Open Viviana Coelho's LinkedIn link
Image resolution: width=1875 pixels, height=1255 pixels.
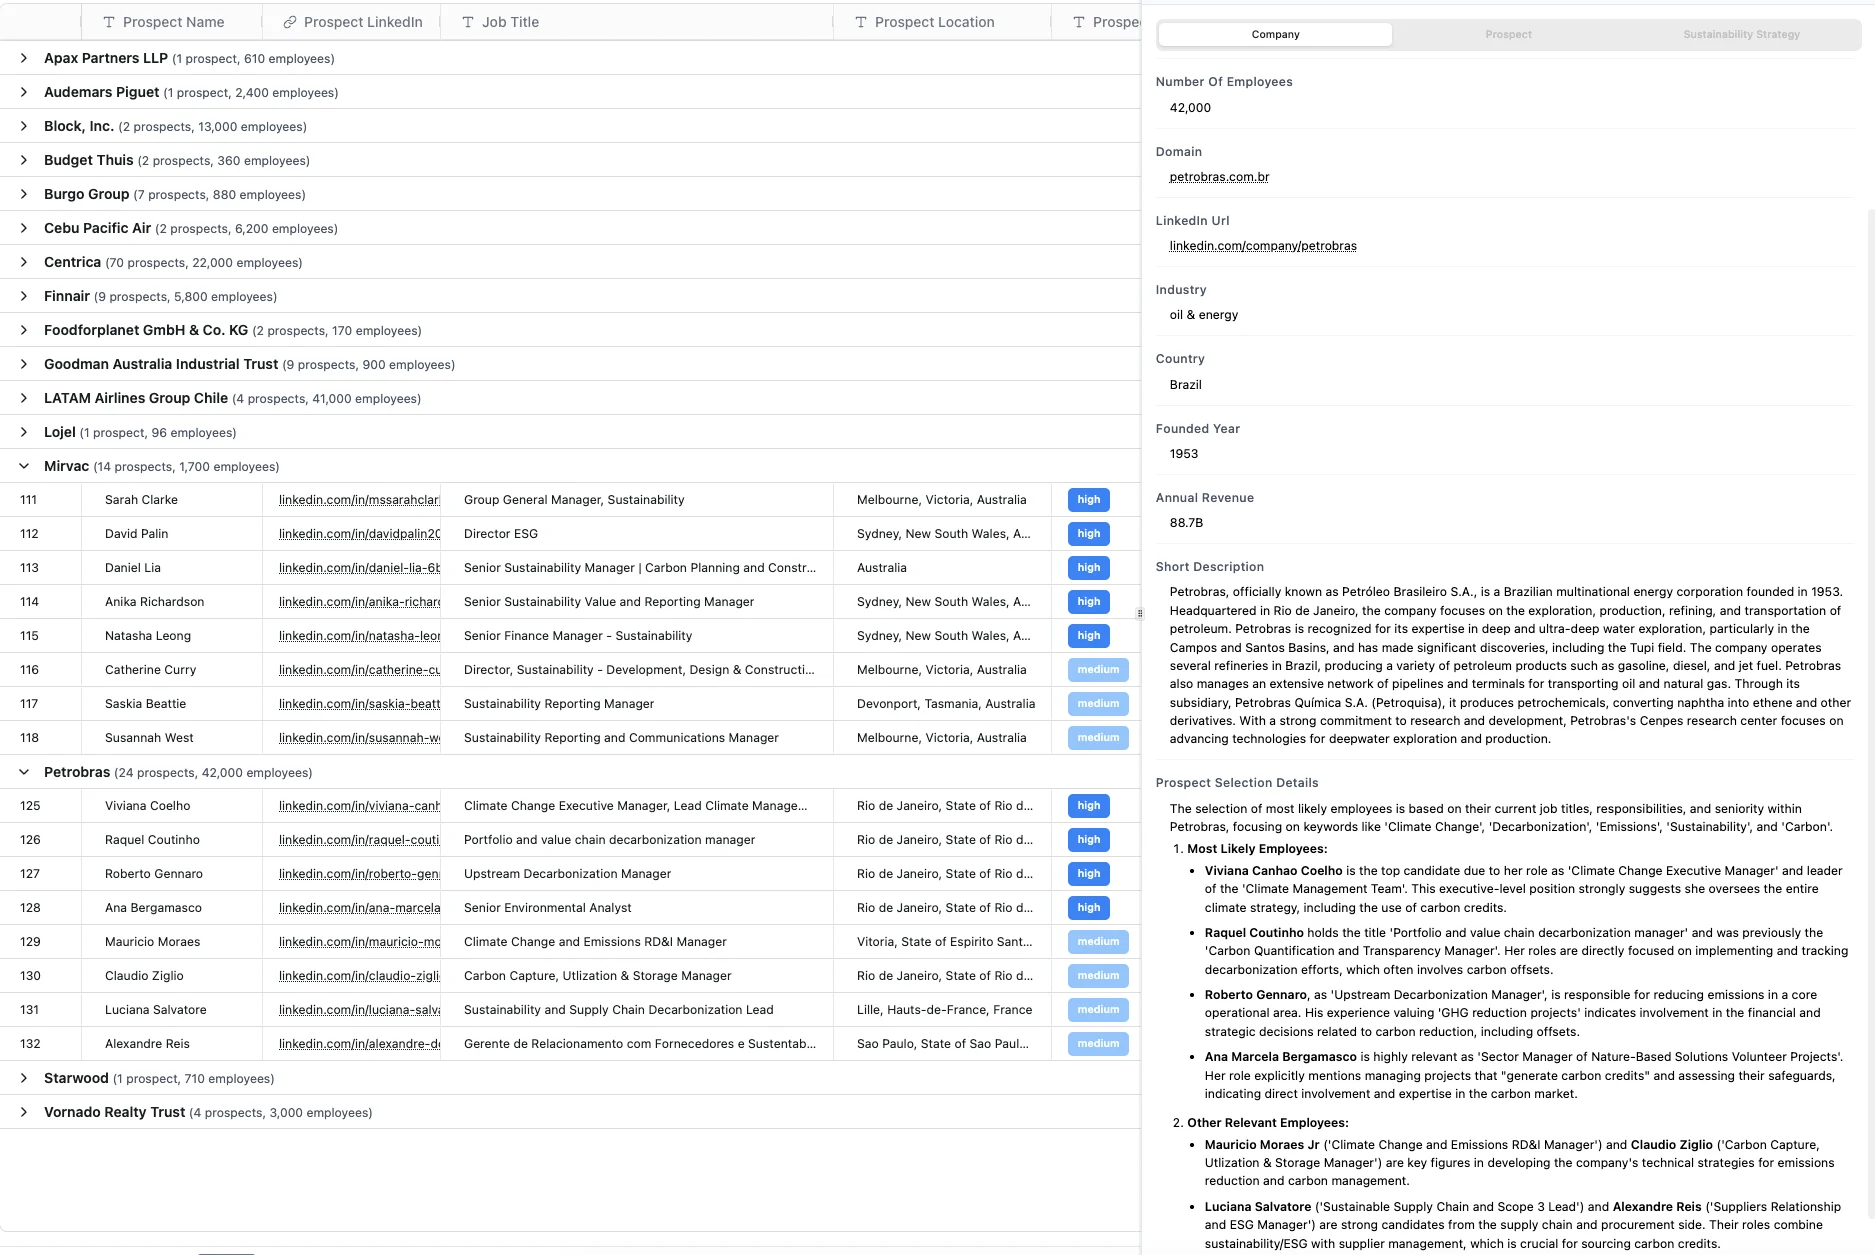[x=359, y=806]
